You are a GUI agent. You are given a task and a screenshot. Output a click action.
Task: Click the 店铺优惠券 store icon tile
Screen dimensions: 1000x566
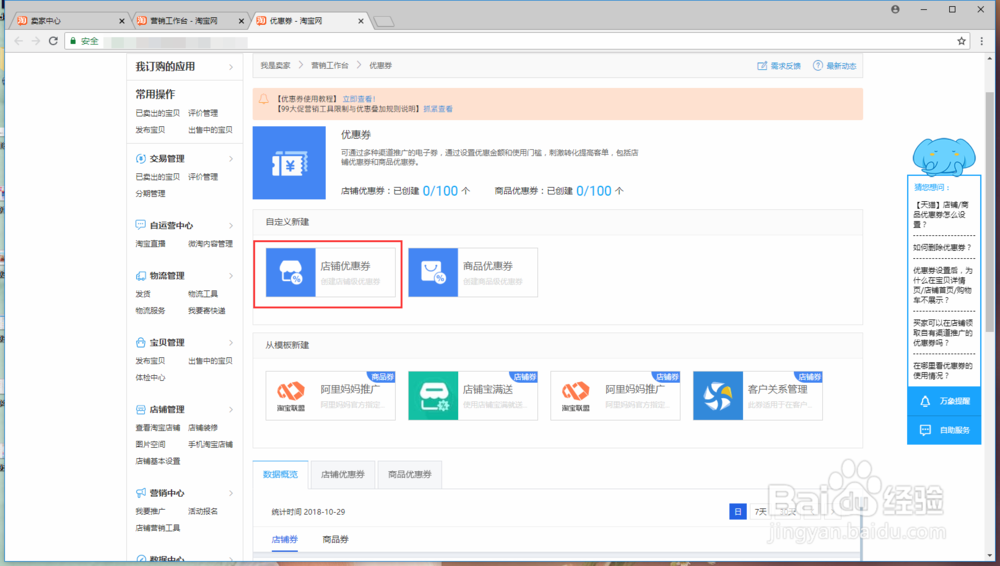point(290,272)
